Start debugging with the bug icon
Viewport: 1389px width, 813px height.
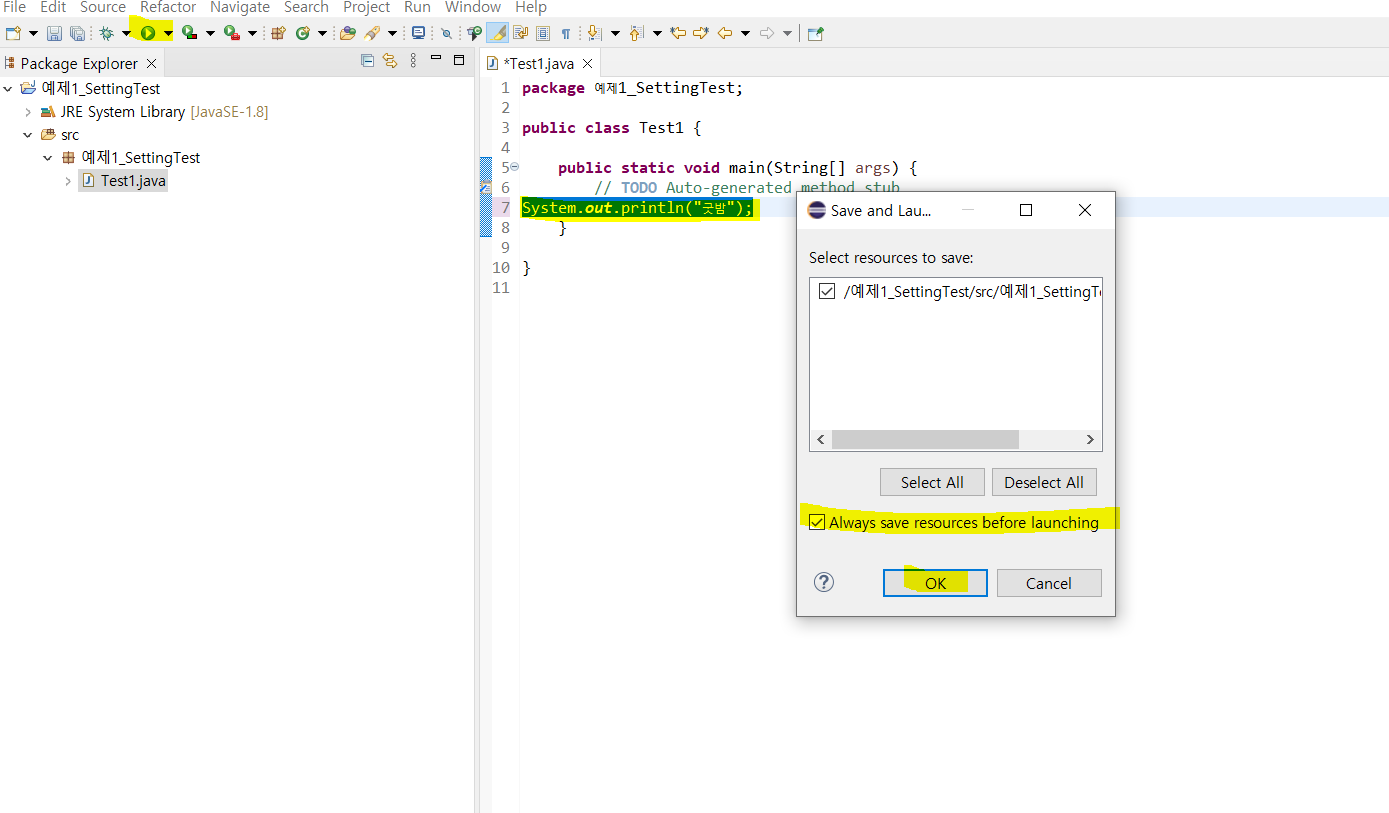click(106, 33)
